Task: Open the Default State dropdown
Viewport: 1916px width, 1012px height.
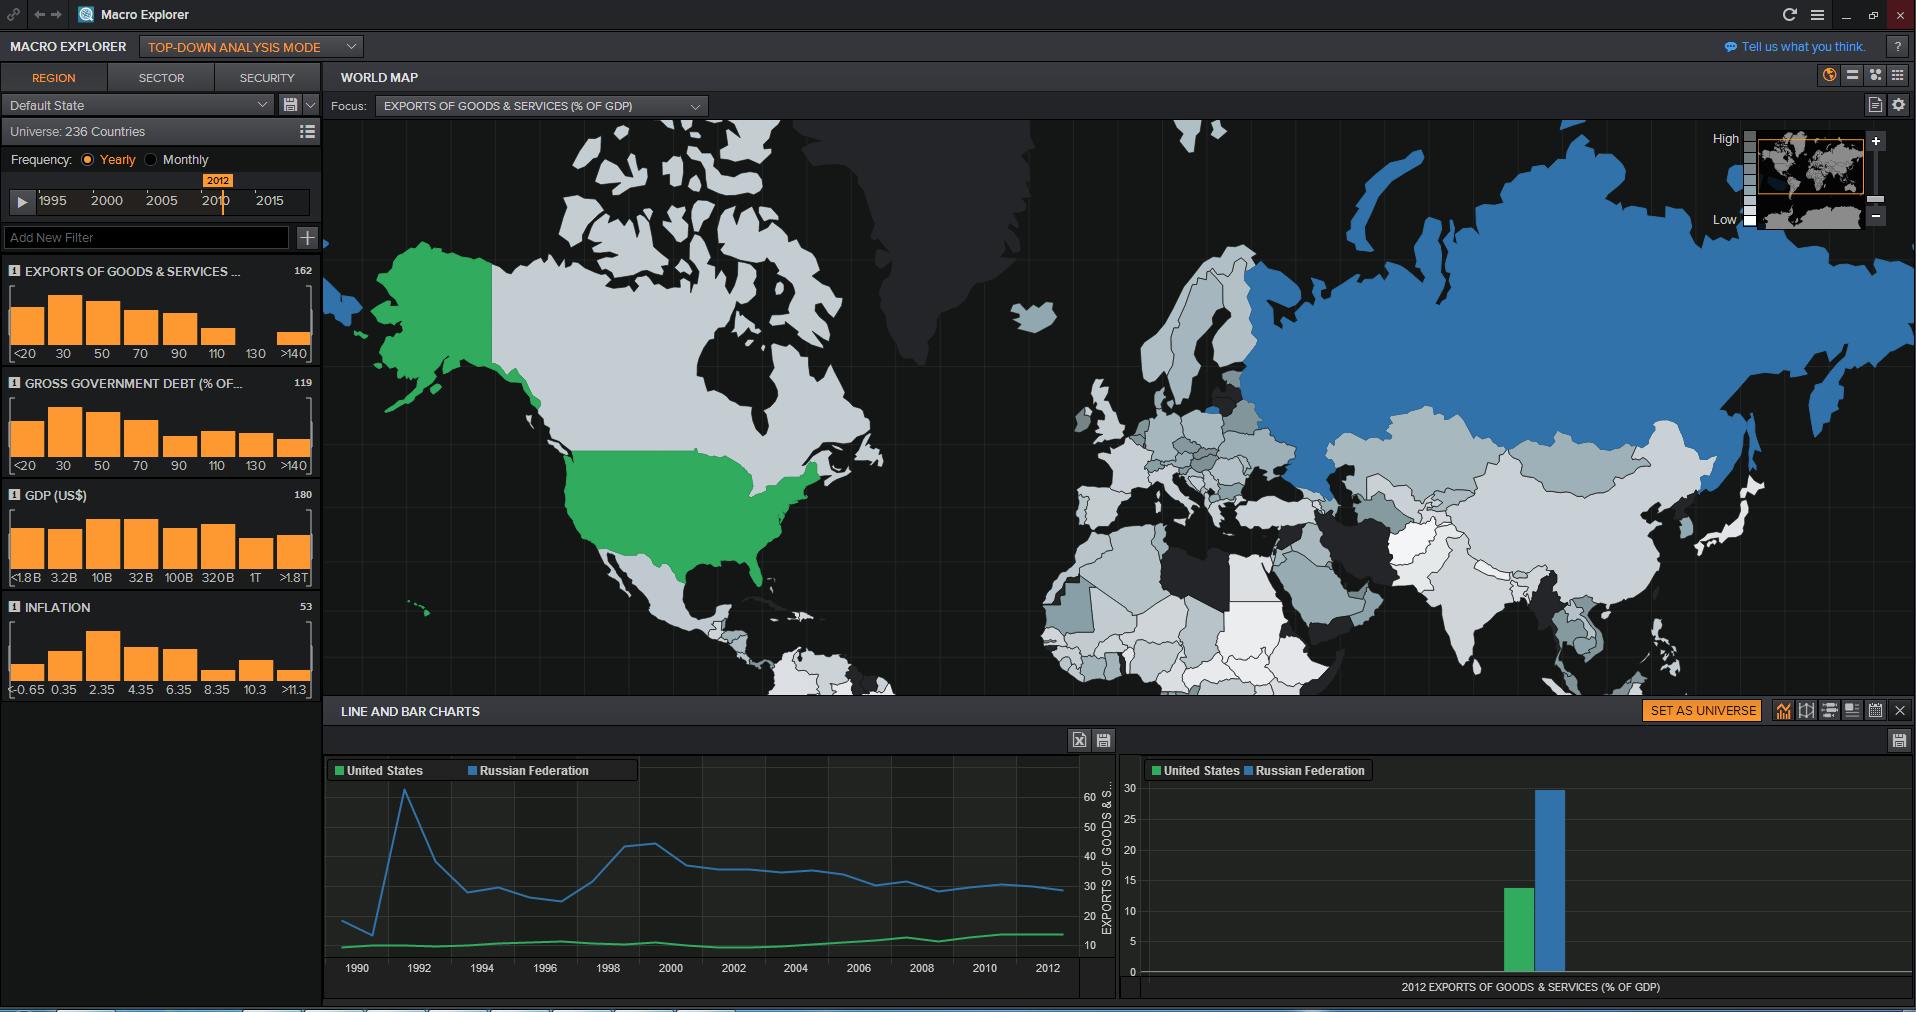Action: coord(138,105)
